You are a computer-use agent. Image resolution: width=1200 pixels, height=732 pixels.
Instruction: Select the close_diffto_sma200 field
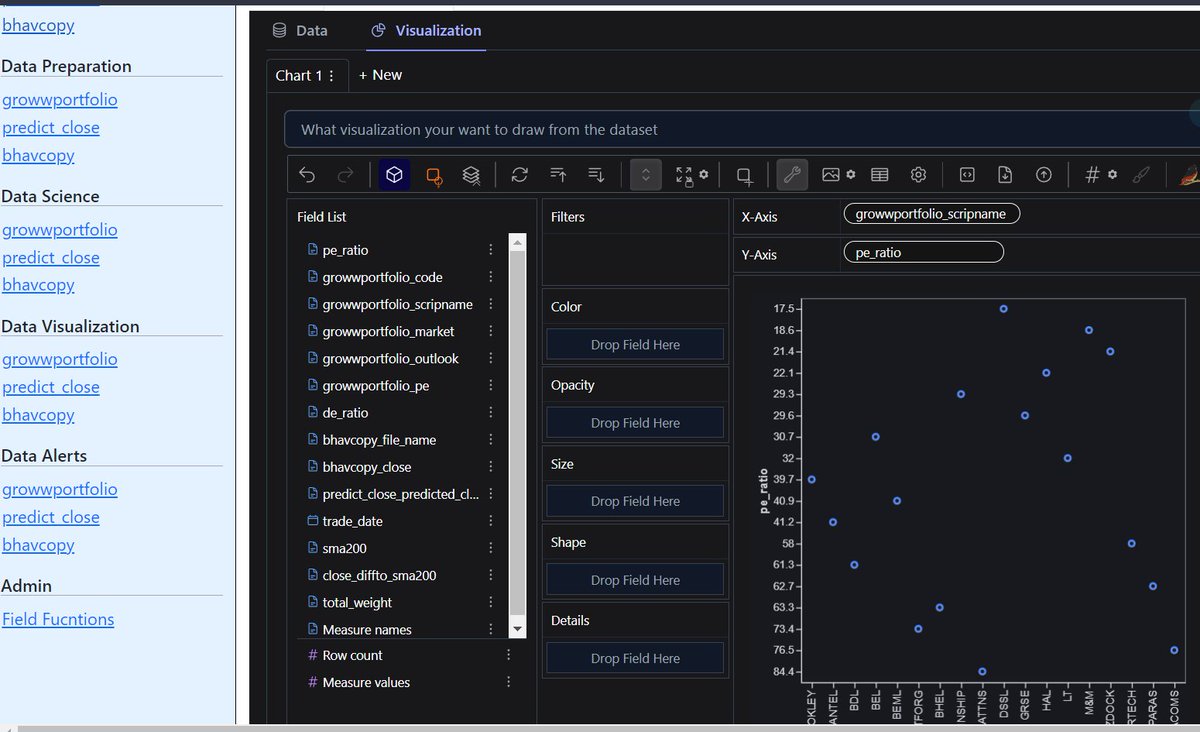[x=379, y=575]
